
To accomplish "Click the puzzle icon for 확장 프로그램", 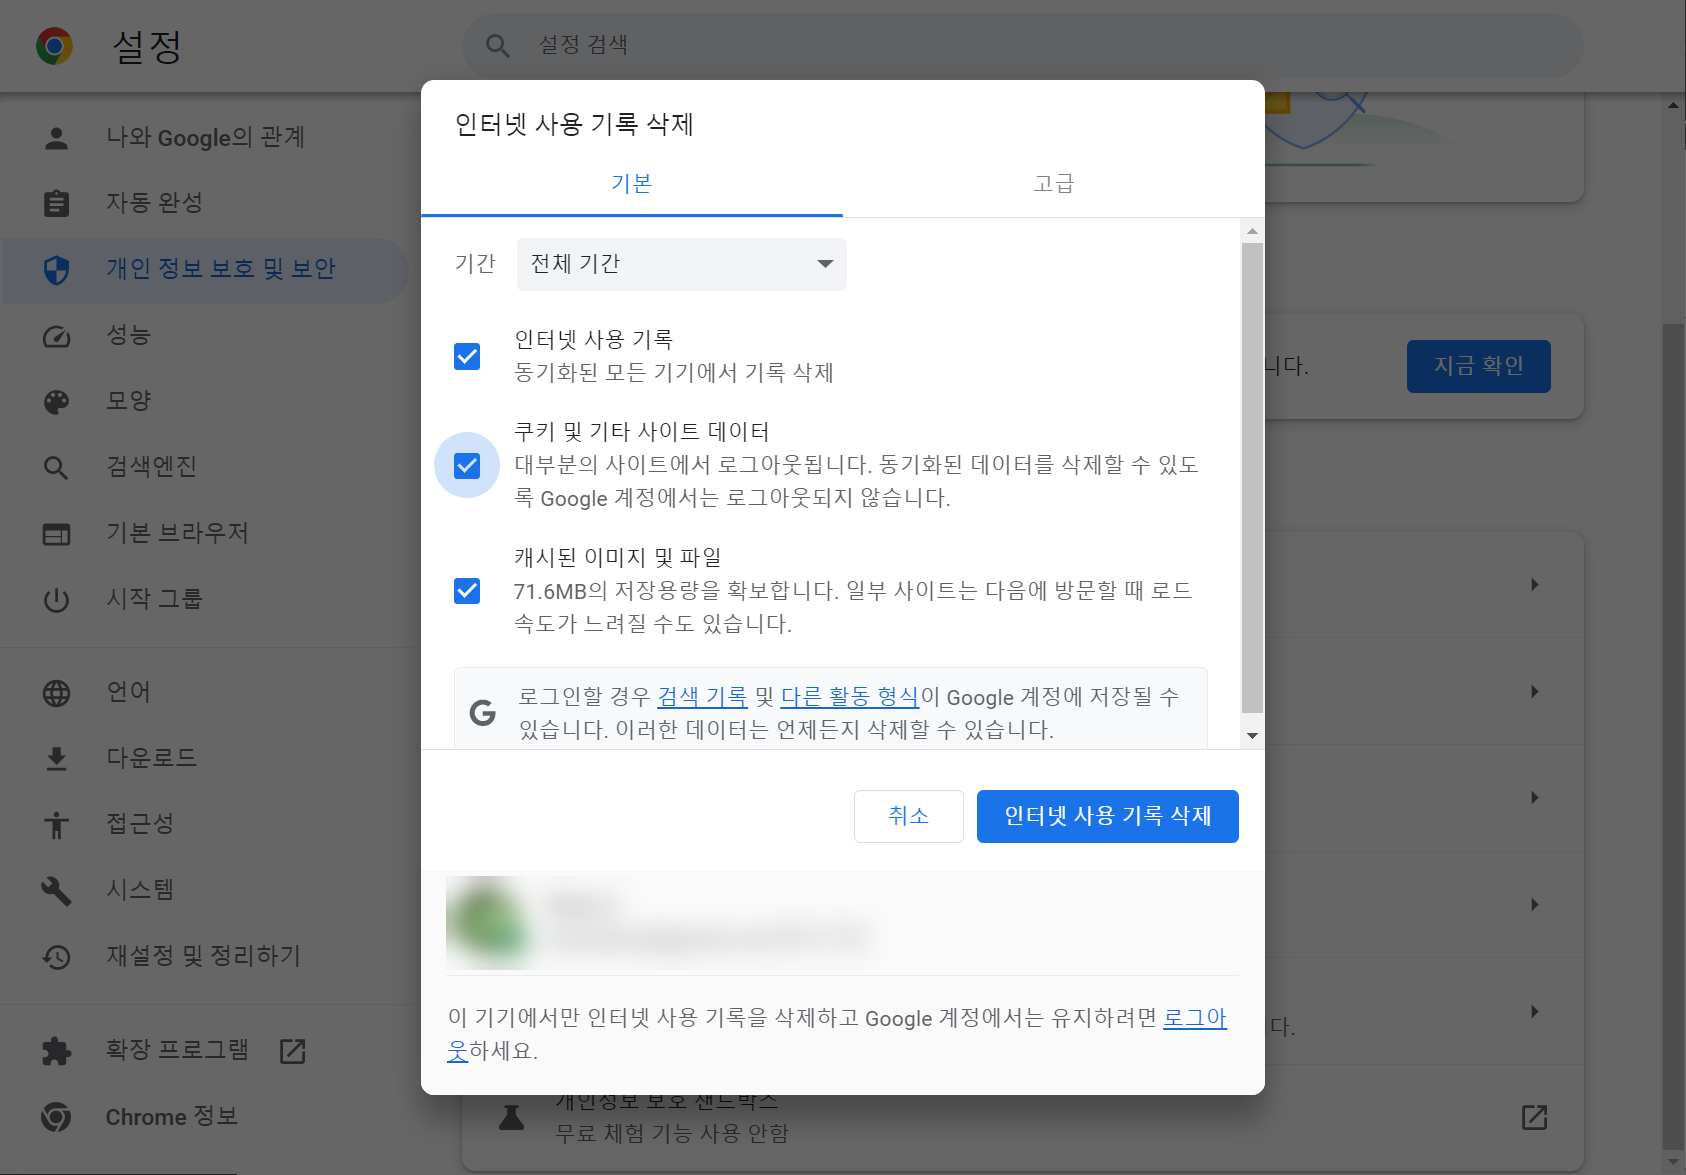I will tap(57, 1051).
